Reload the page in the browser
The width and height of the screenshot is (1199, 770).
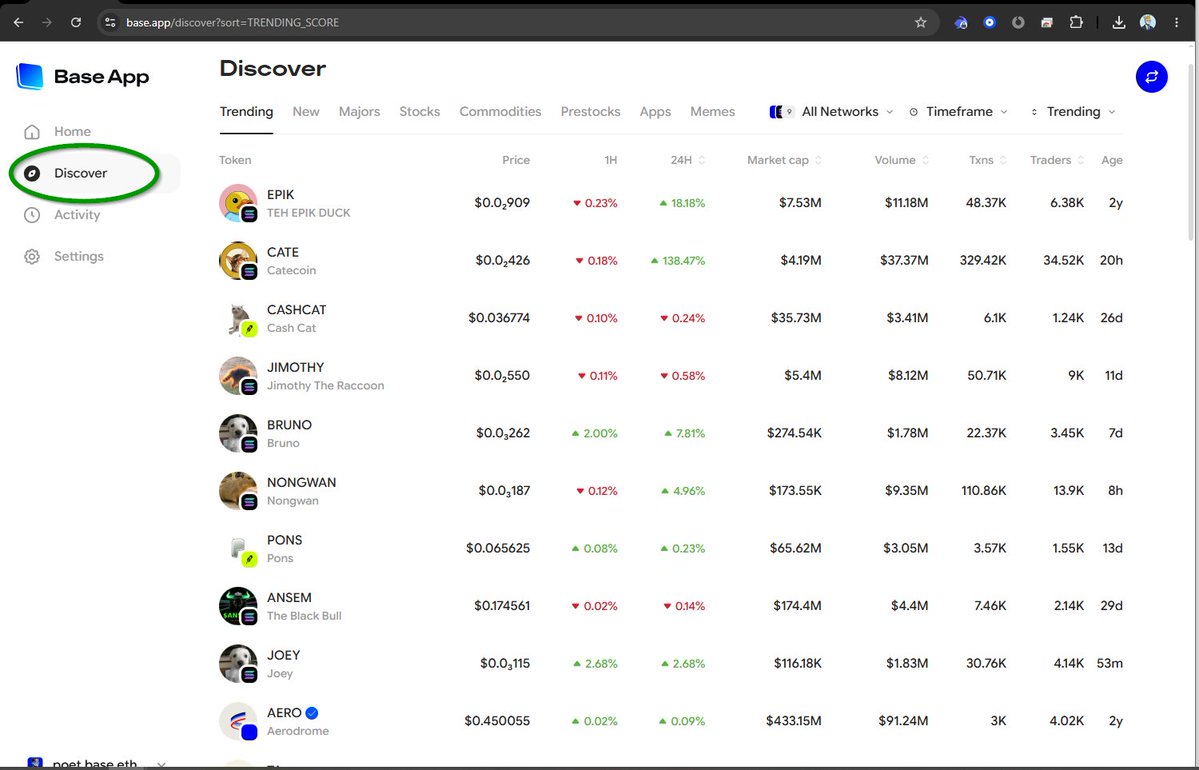click(x=76, y=22)
